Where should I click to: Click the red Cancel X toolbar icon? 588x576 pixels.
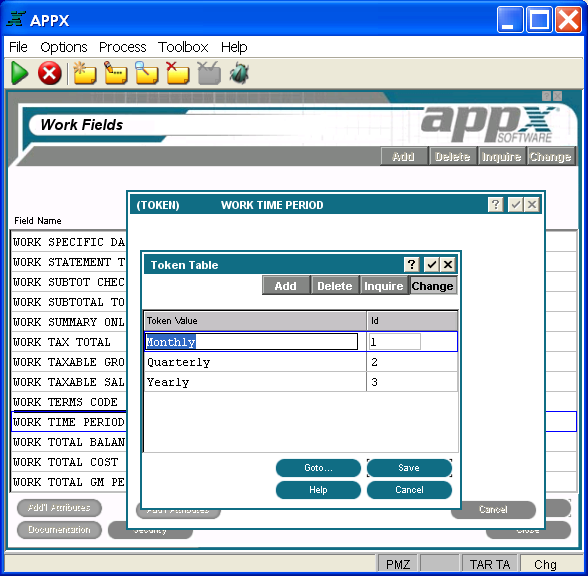(50, 73)
